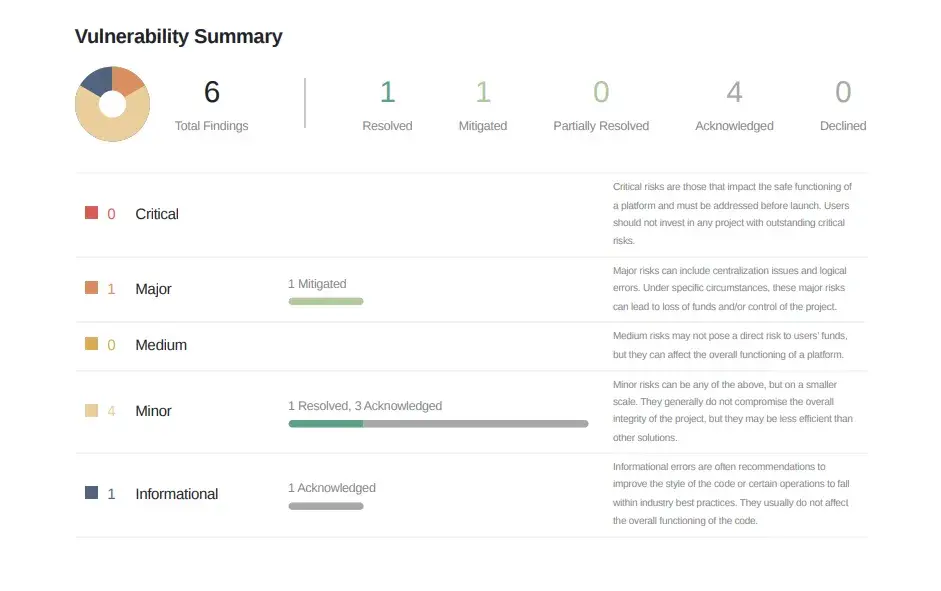Viewport: 941px width, 591px height.
Task: Click the '1 Resolved, 3 Acknowledged' text
Action: pyautogui.click(x=365, y=406)
